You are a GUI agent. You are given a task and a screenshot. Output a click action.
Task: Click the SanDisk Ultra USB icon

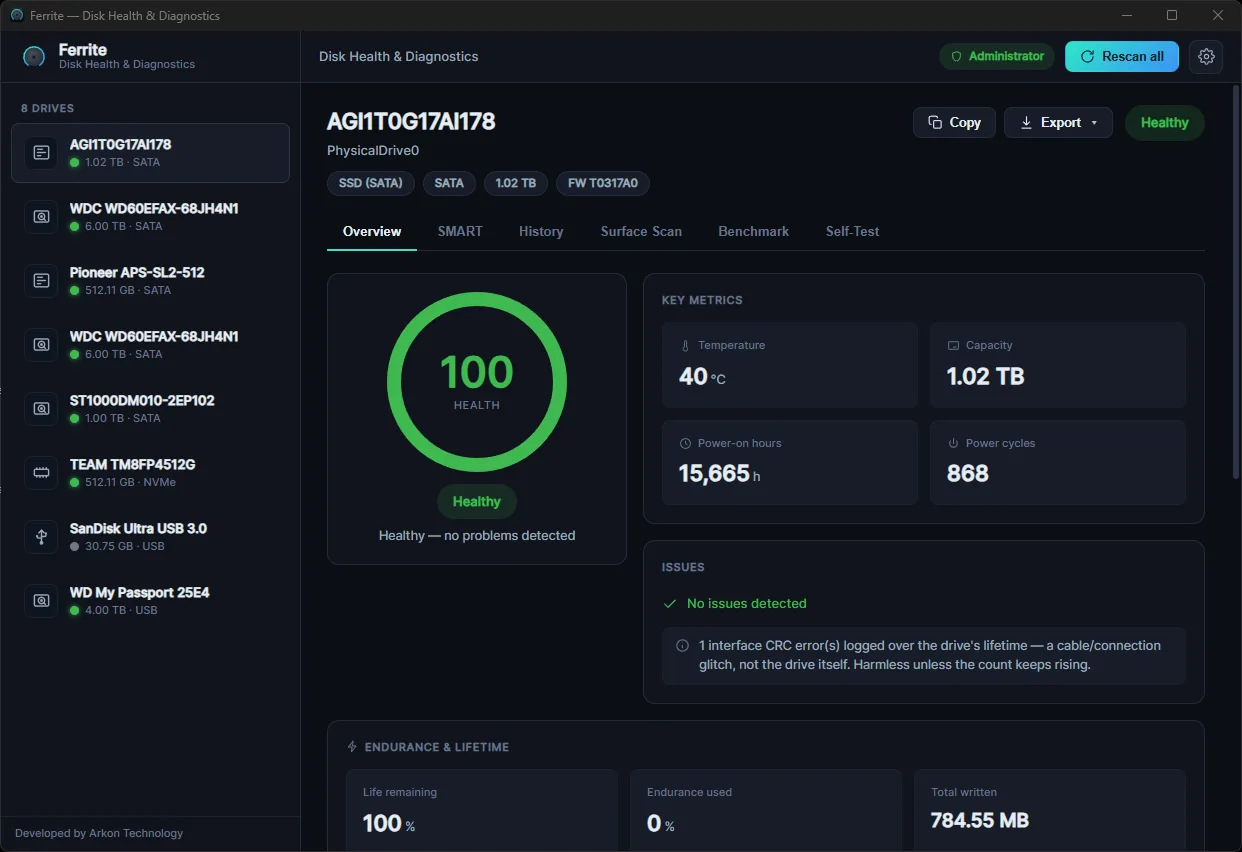click(x=41, y=537)
